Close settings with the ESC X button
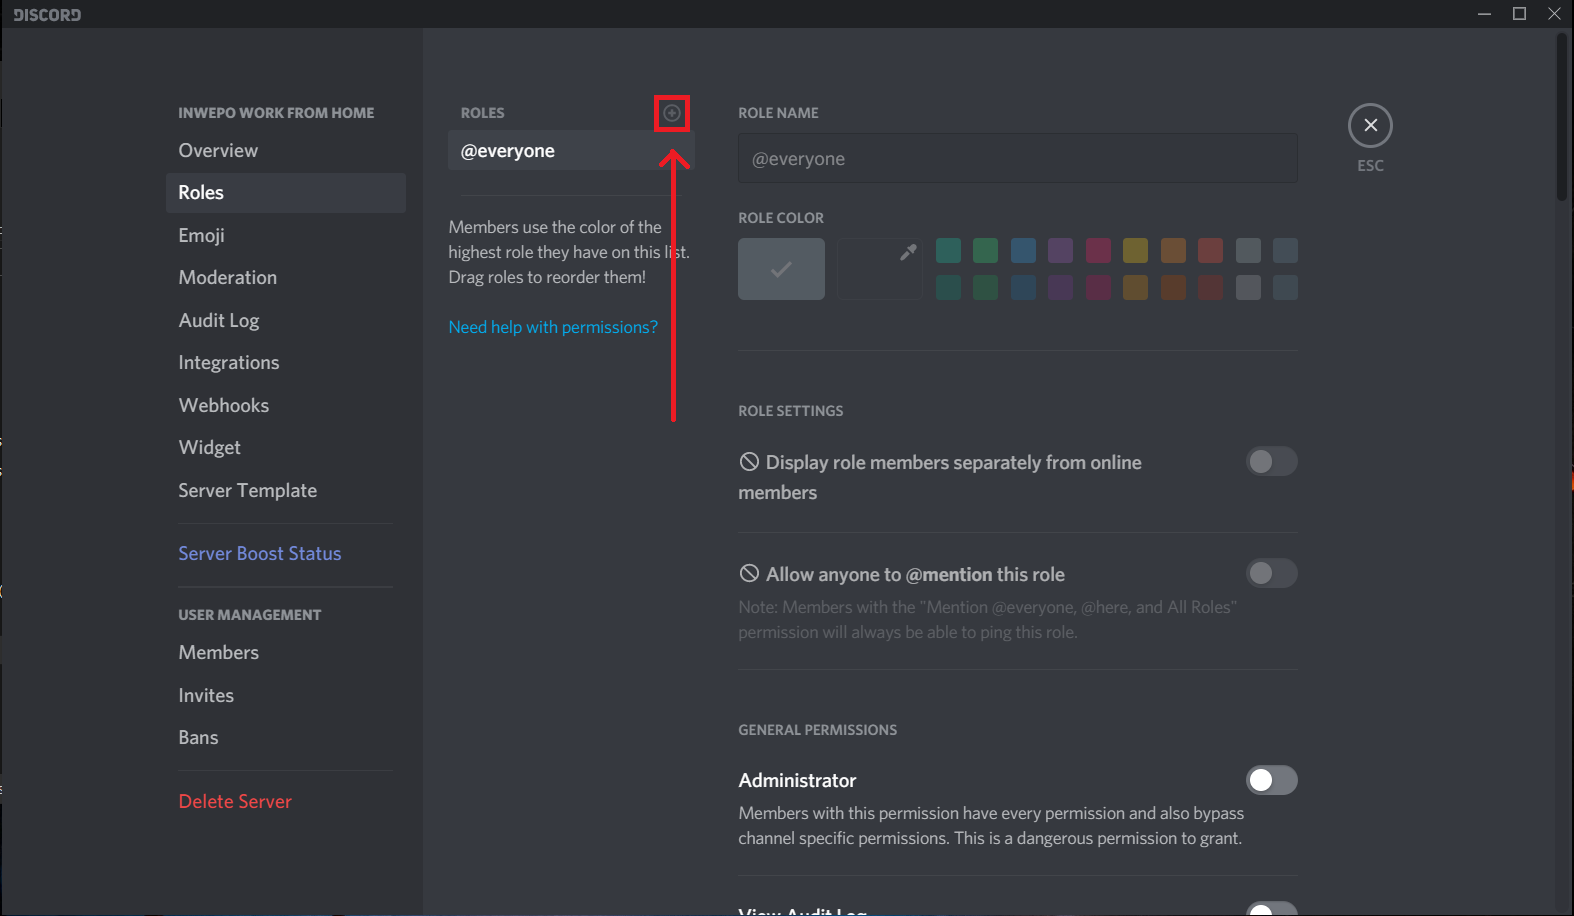 pos(1370,126)
